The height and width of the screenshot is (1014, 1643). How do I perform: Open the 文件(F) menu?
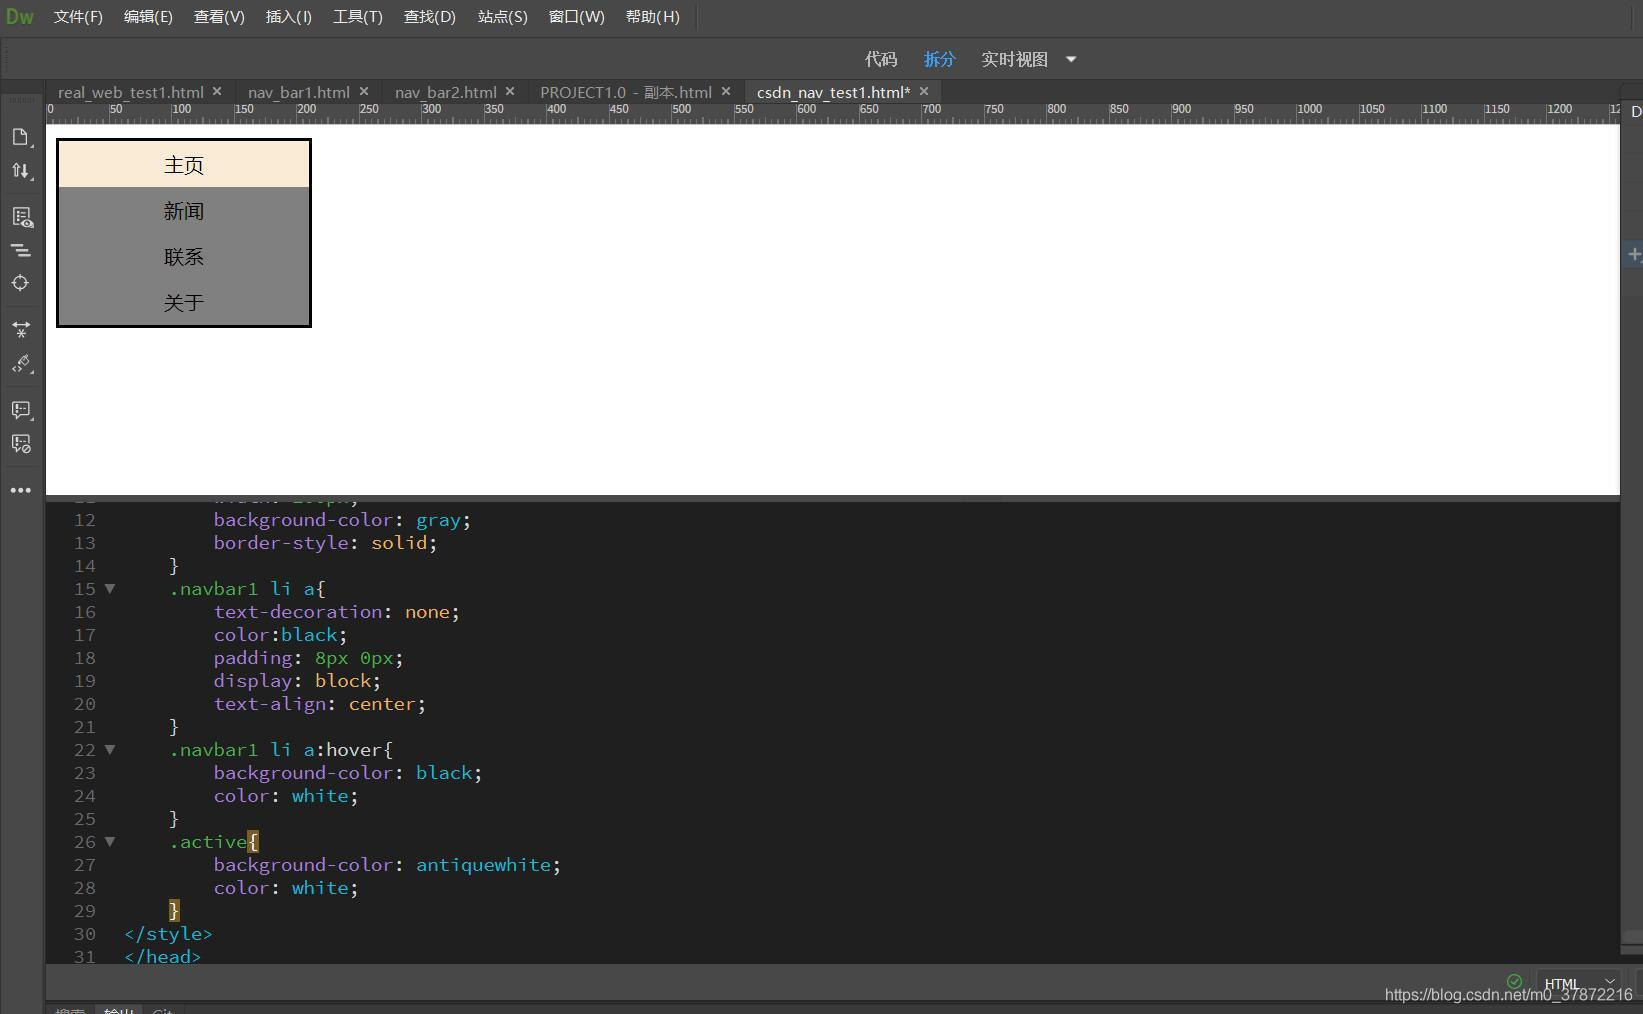click(78, 17)
